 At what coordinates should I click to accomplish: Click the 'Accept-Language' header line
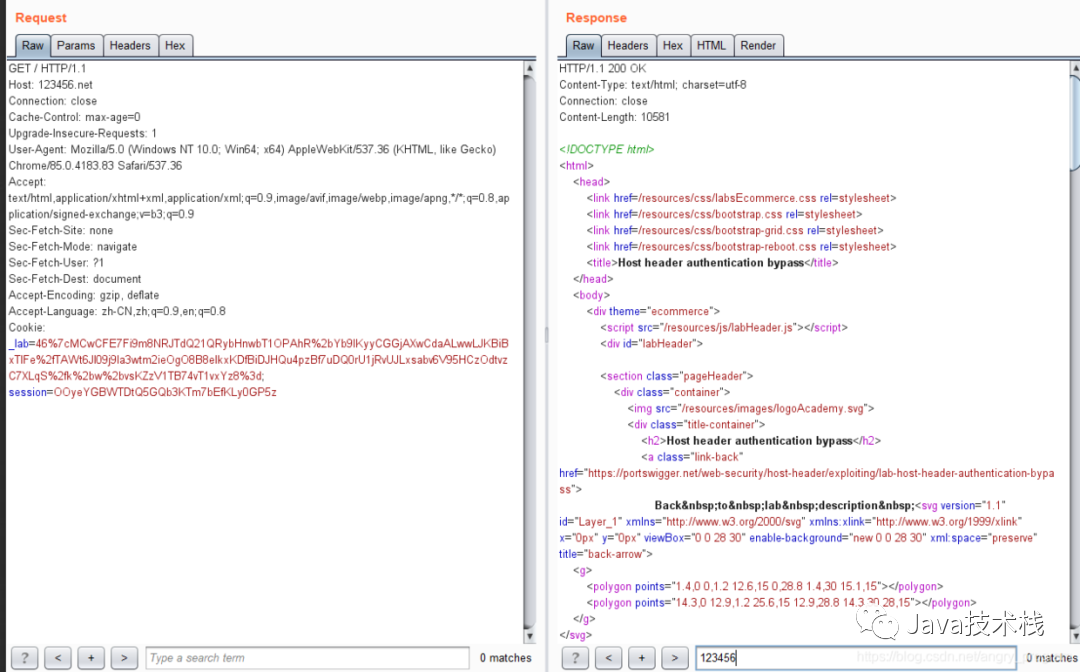pos(117,311)
